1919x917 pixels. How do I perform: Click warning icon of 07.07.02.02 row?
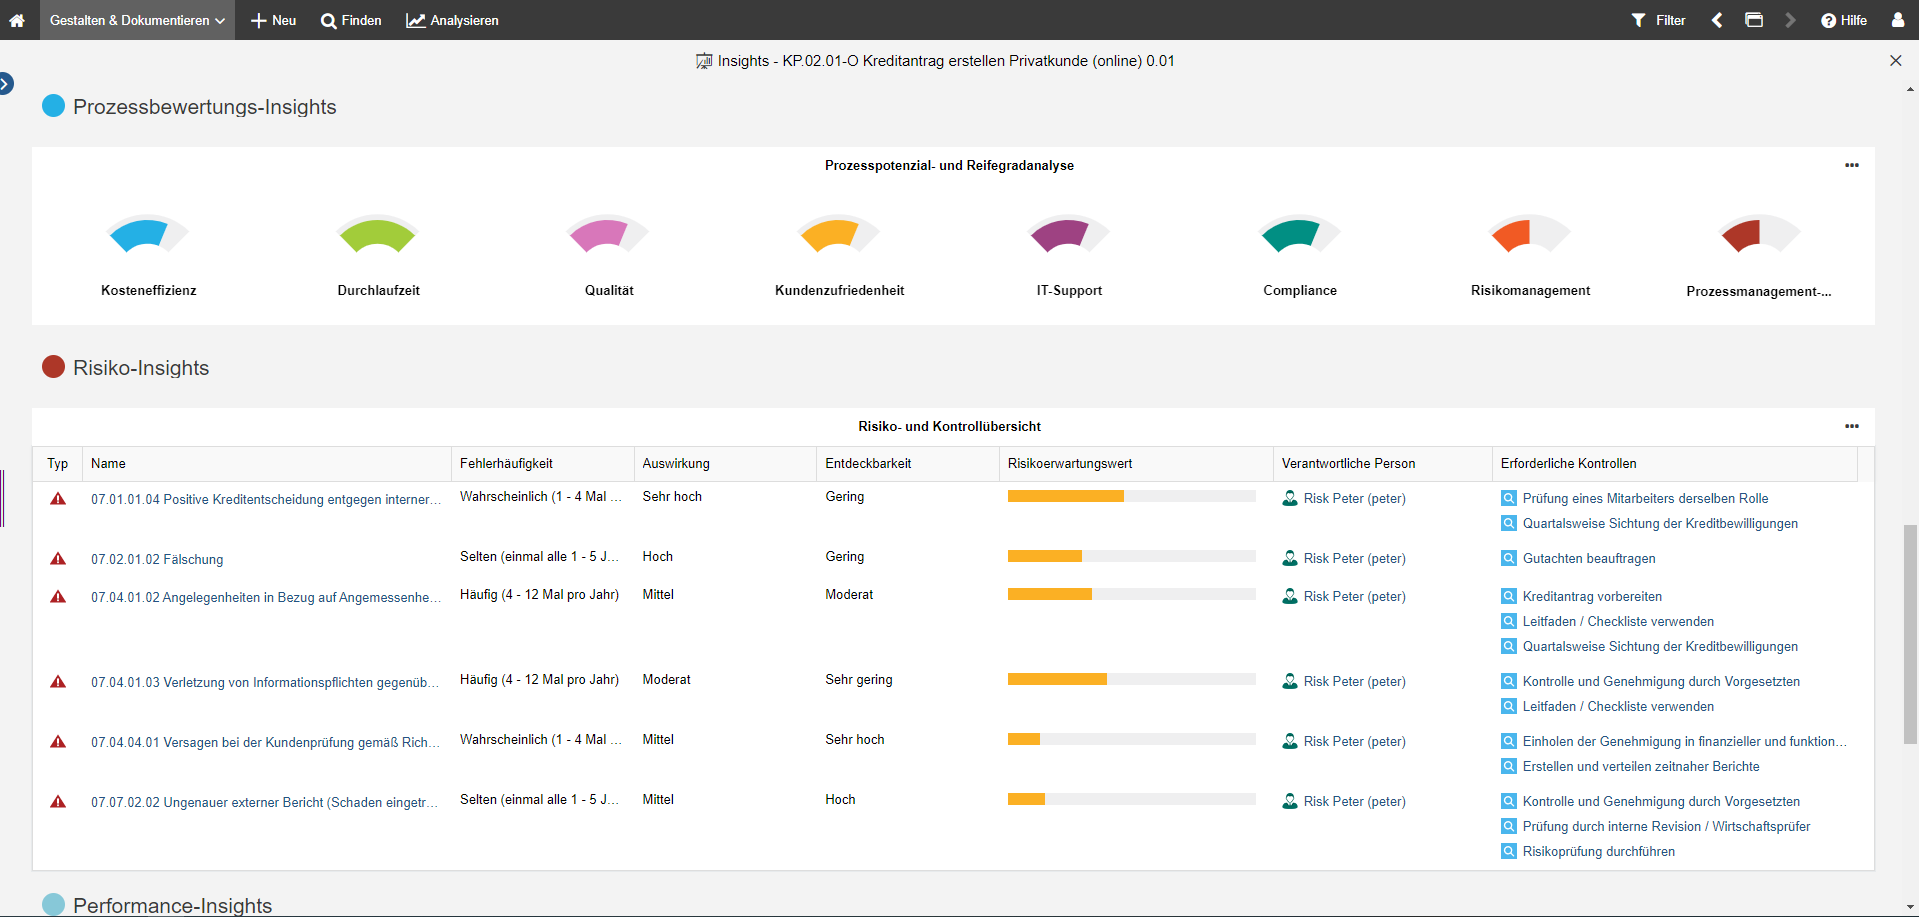[58, 802]
